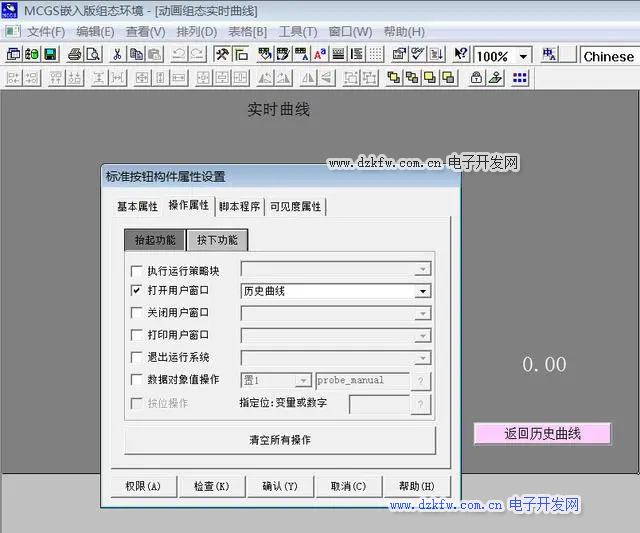The height and width of the screenshot is (533, 640).
Task: Switch to the 脚本程序 tab
Action: click(x=239, y=207)
